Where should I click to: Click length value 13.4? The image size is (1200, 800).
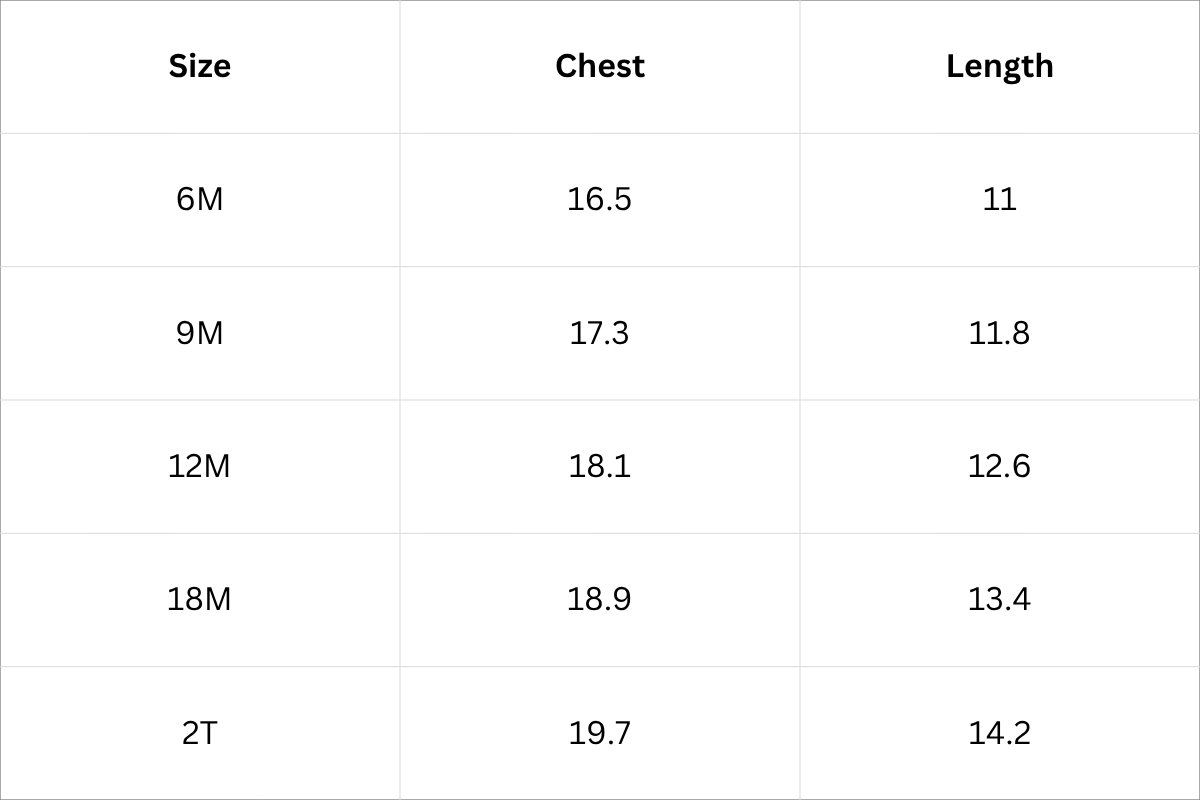(x=1000, y=599)
